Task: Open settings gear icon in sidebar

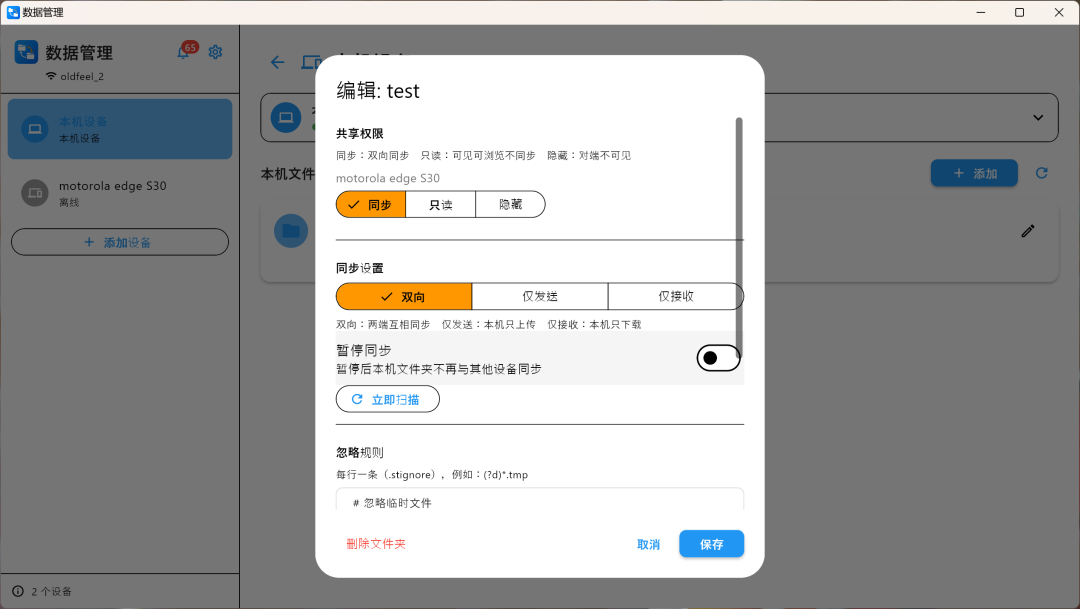Action: (x=216, y=52)
